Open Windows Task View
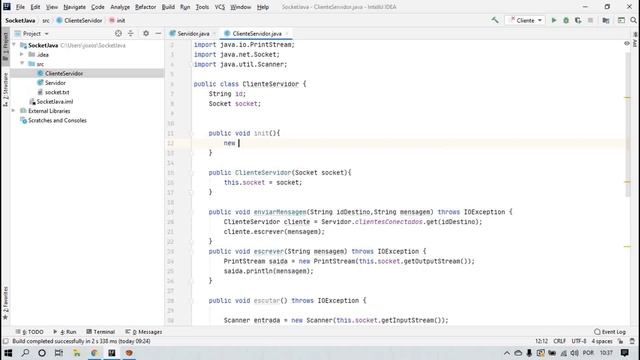The image size is (640, 360). tap(59, 353)
